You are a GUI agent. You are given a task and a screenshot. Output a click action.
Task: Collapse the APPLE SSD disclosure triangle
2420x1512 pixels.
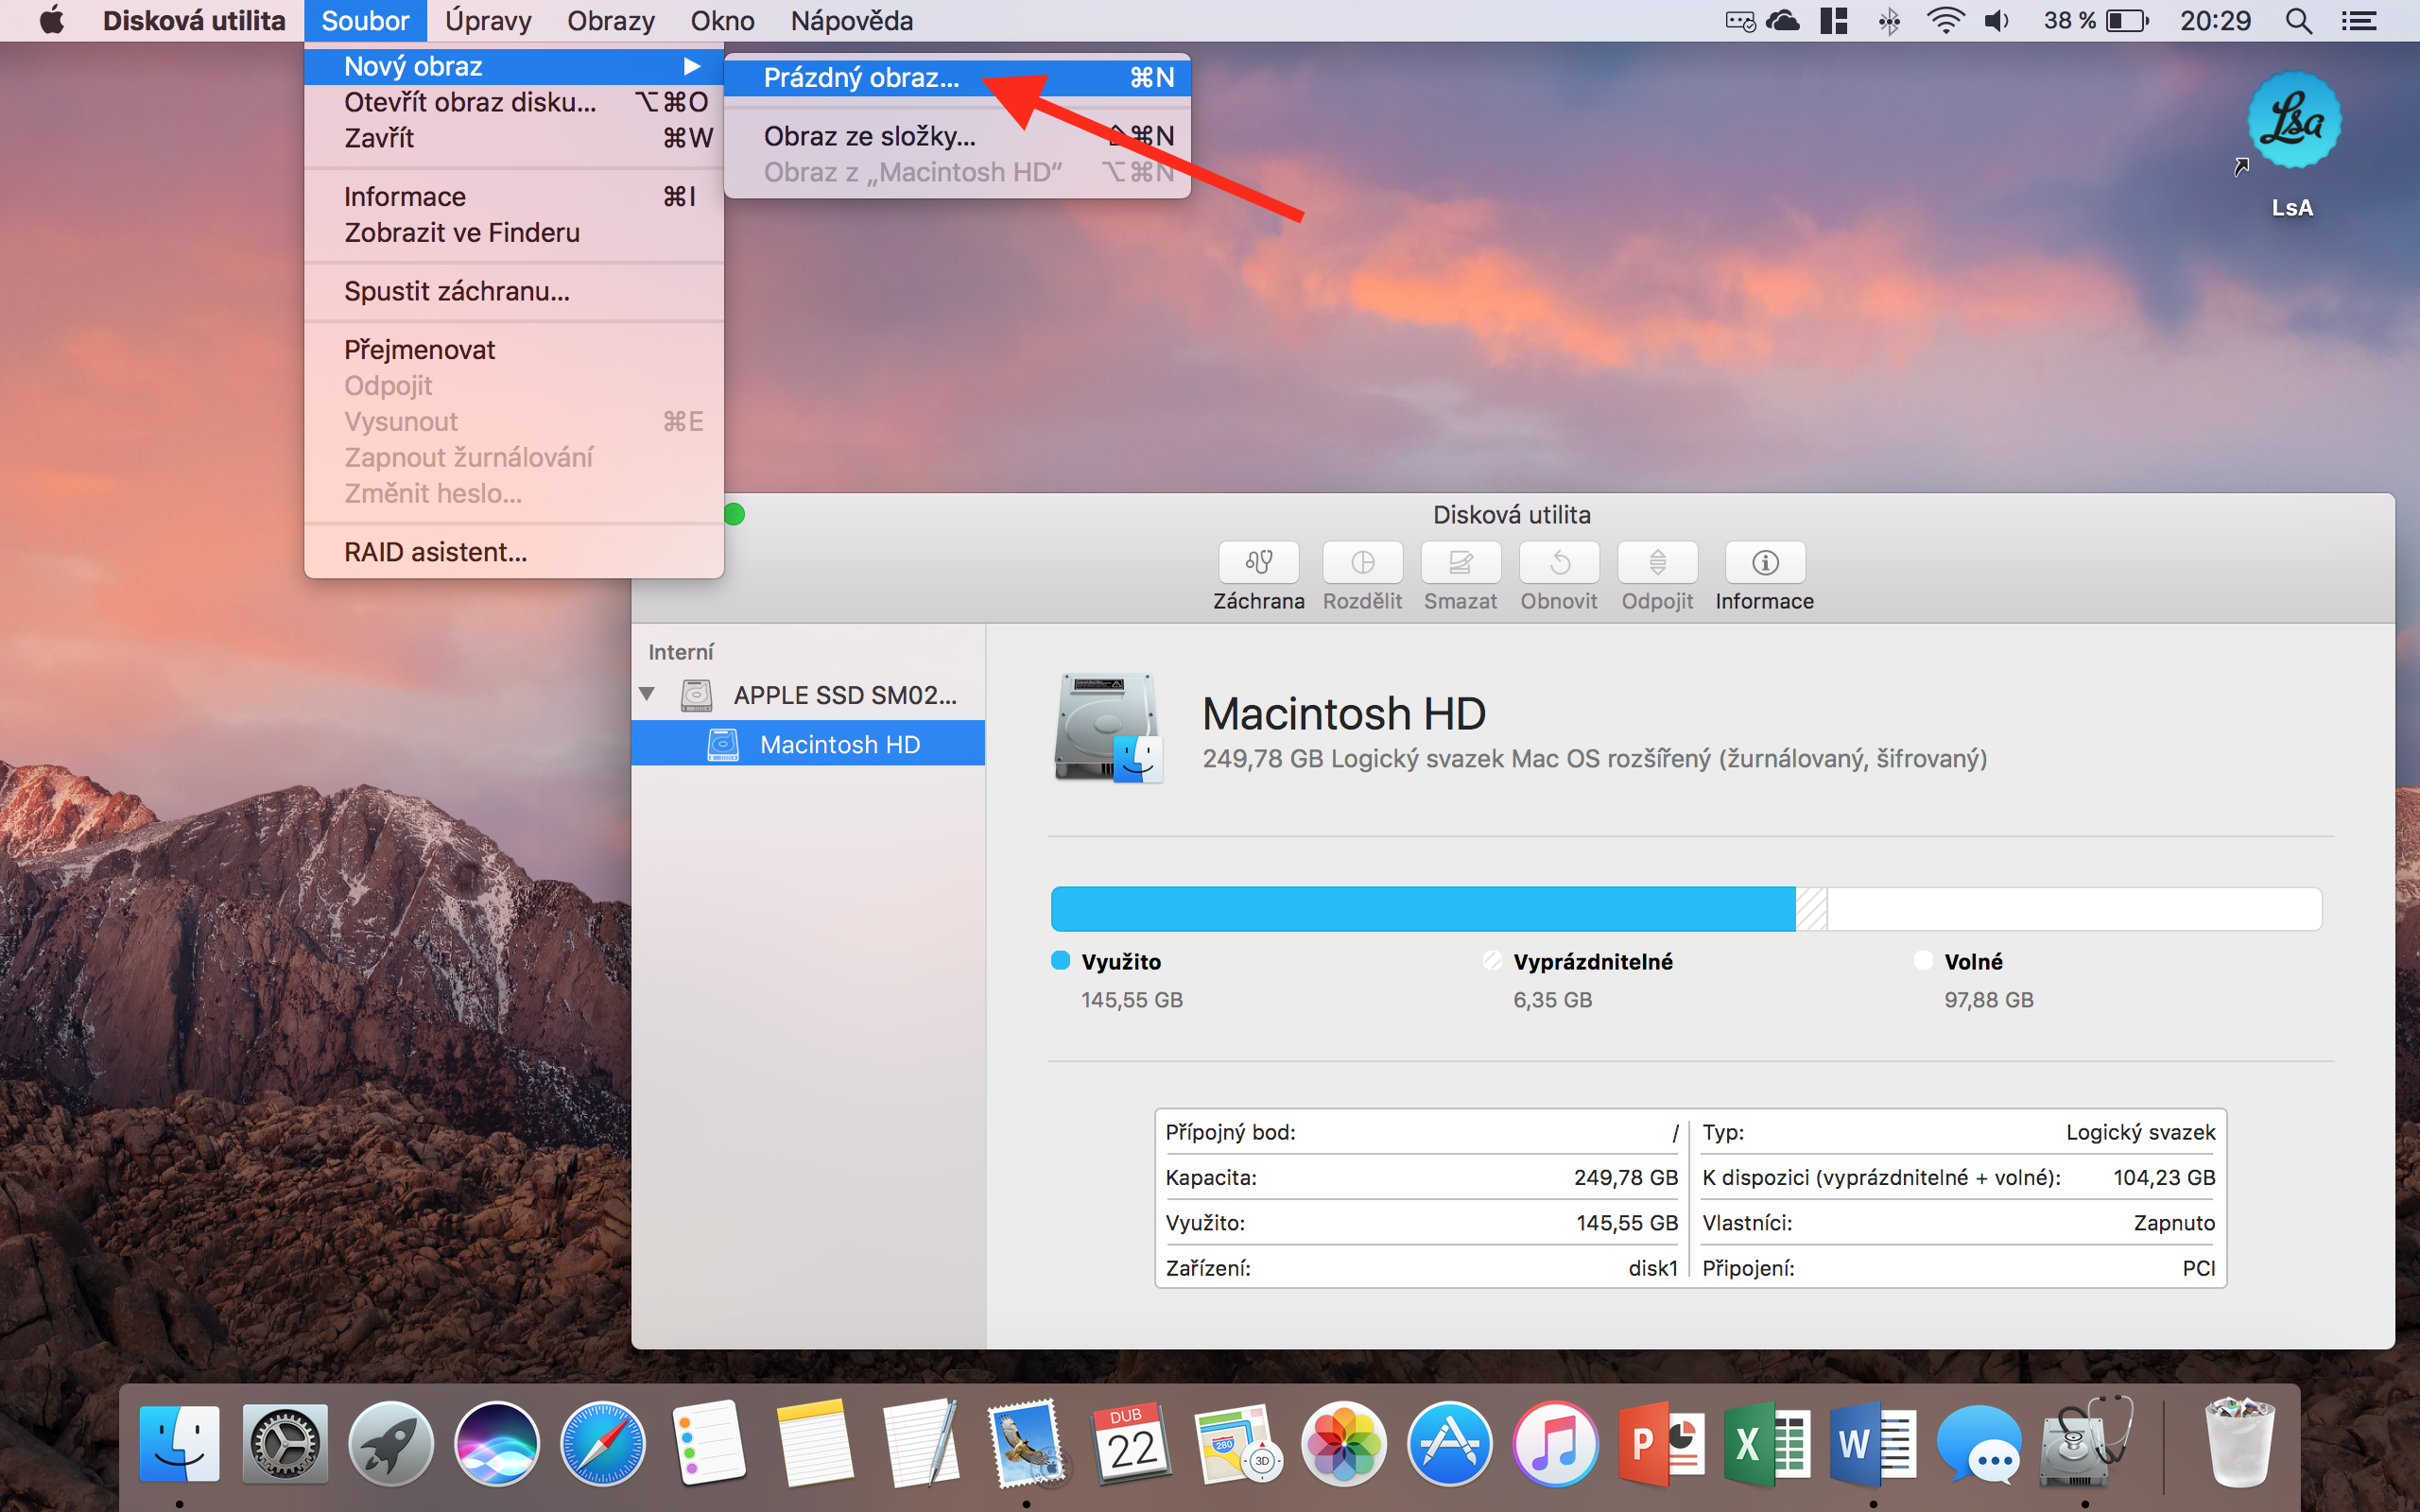[647, 694]
